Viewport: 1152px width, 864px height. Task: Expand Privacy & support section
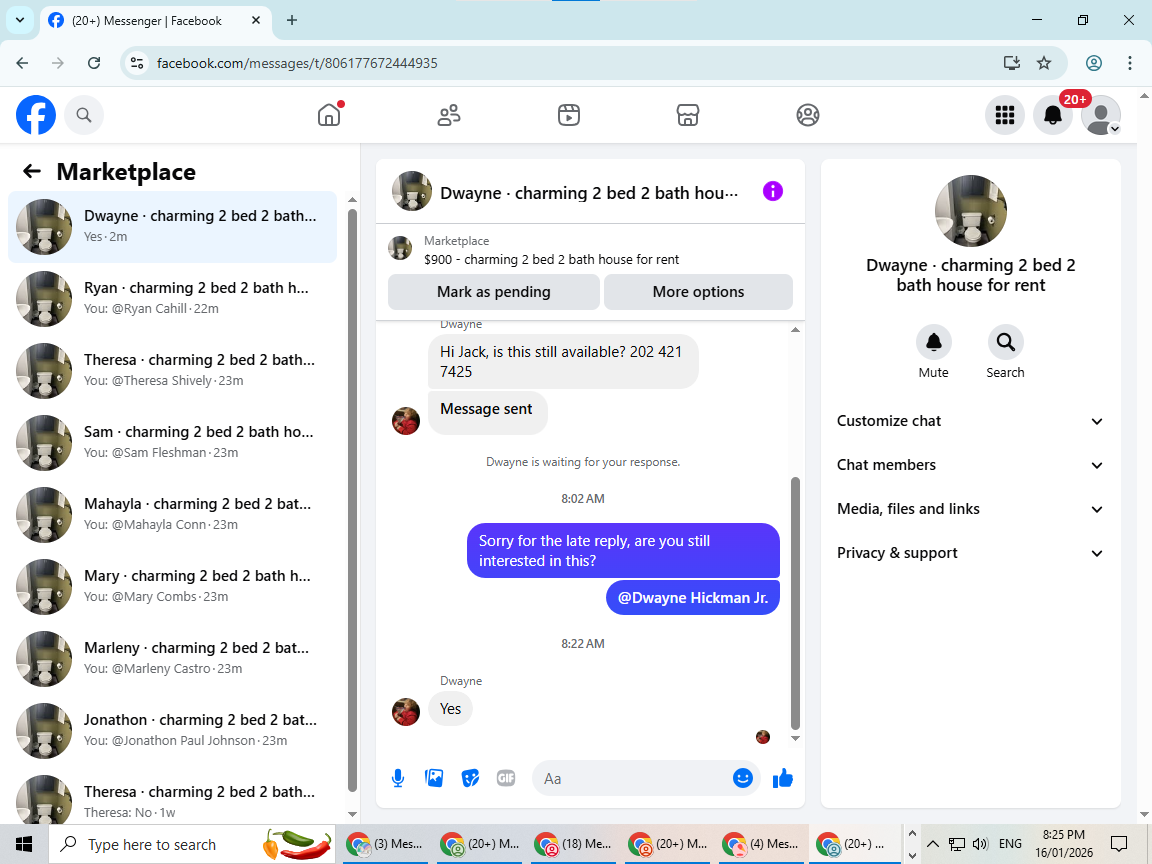click(x=970, y=553)
